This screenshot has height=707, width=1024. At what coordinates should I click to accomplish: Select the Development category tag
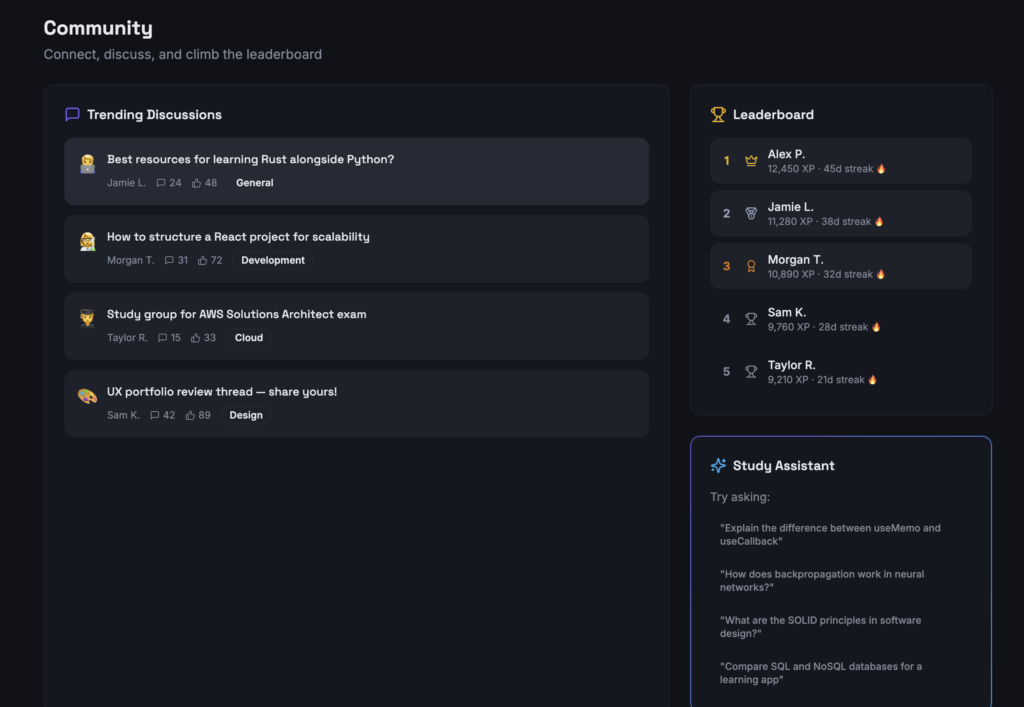[x=273, y=260]
